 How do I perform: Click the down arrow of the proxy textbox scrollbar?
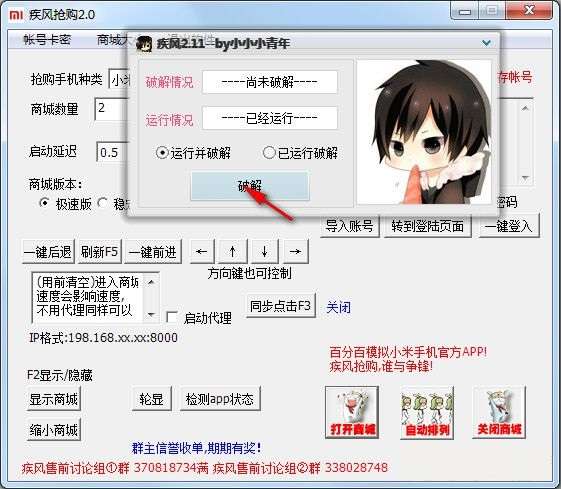(151, 315)
